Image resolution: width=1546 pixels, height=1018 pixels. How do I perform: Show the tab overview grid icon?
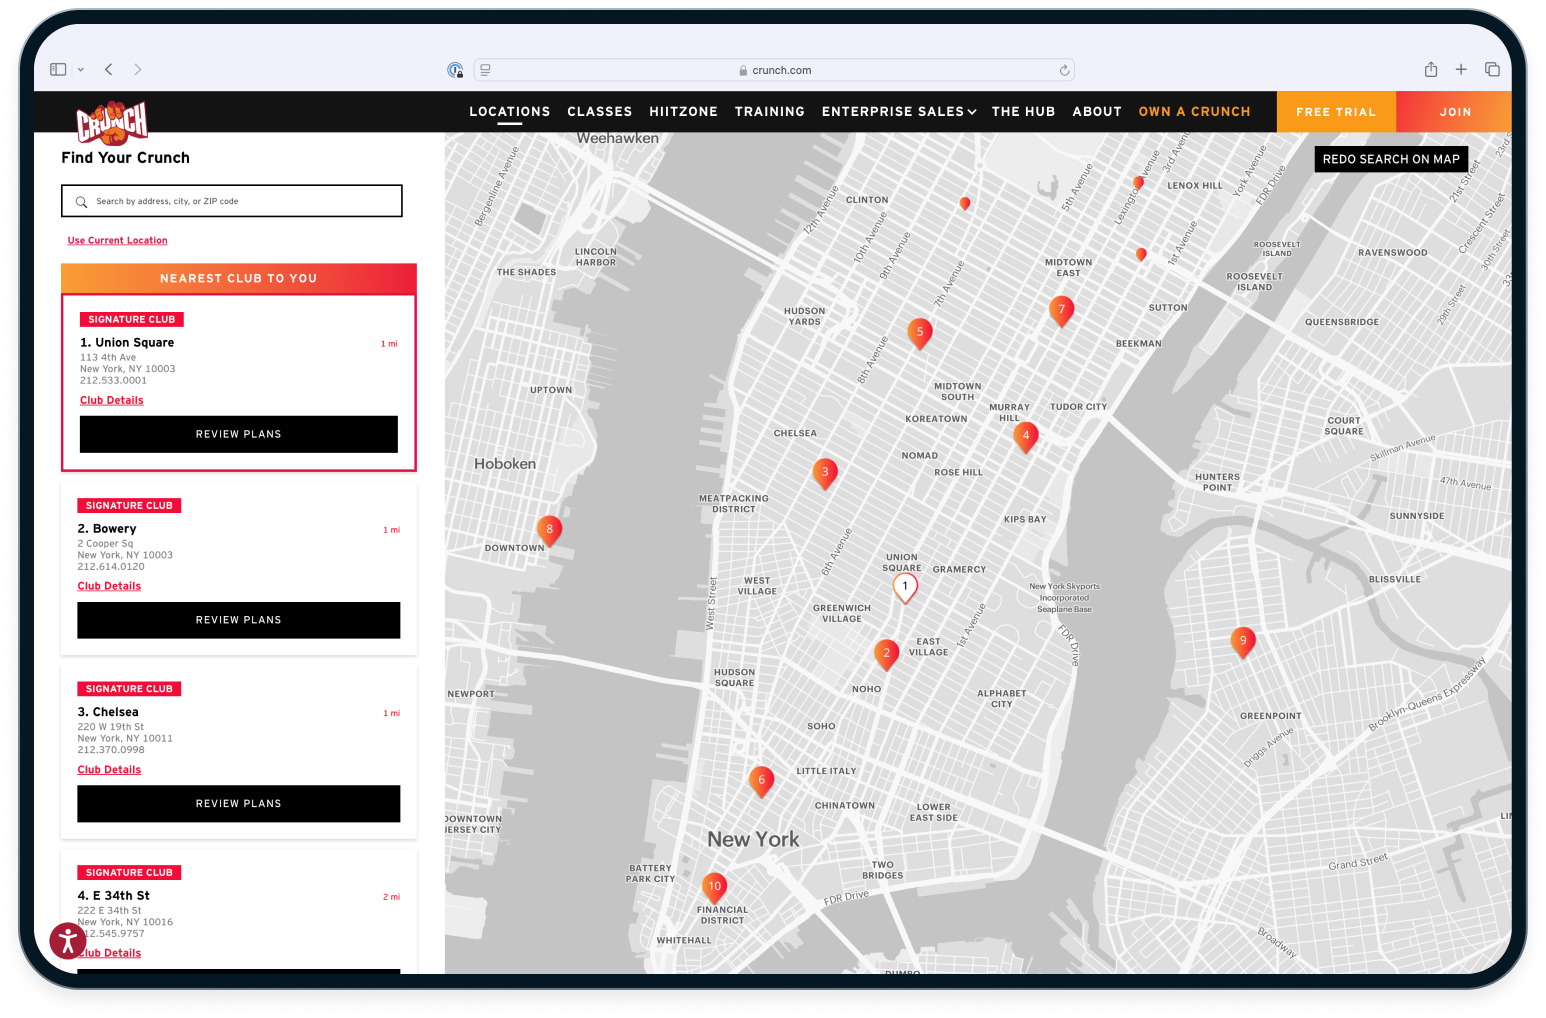coord(1492,69)
